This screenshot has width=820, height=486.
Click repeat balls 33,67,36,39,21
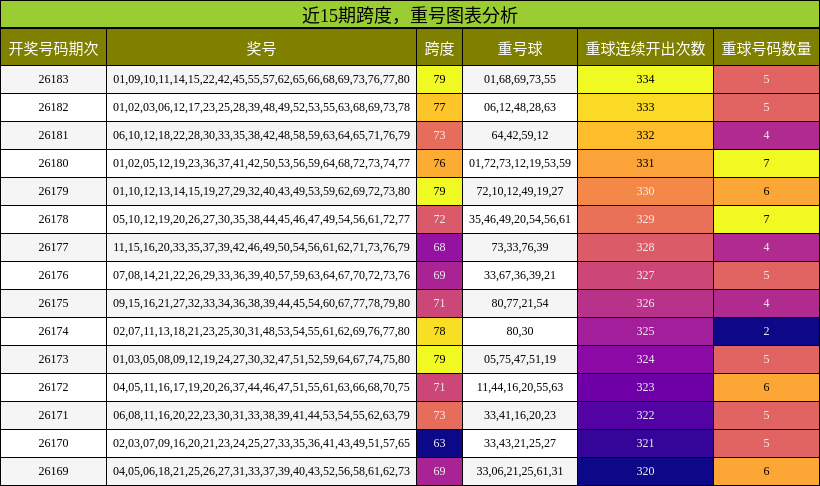click(x=520, y=275)
